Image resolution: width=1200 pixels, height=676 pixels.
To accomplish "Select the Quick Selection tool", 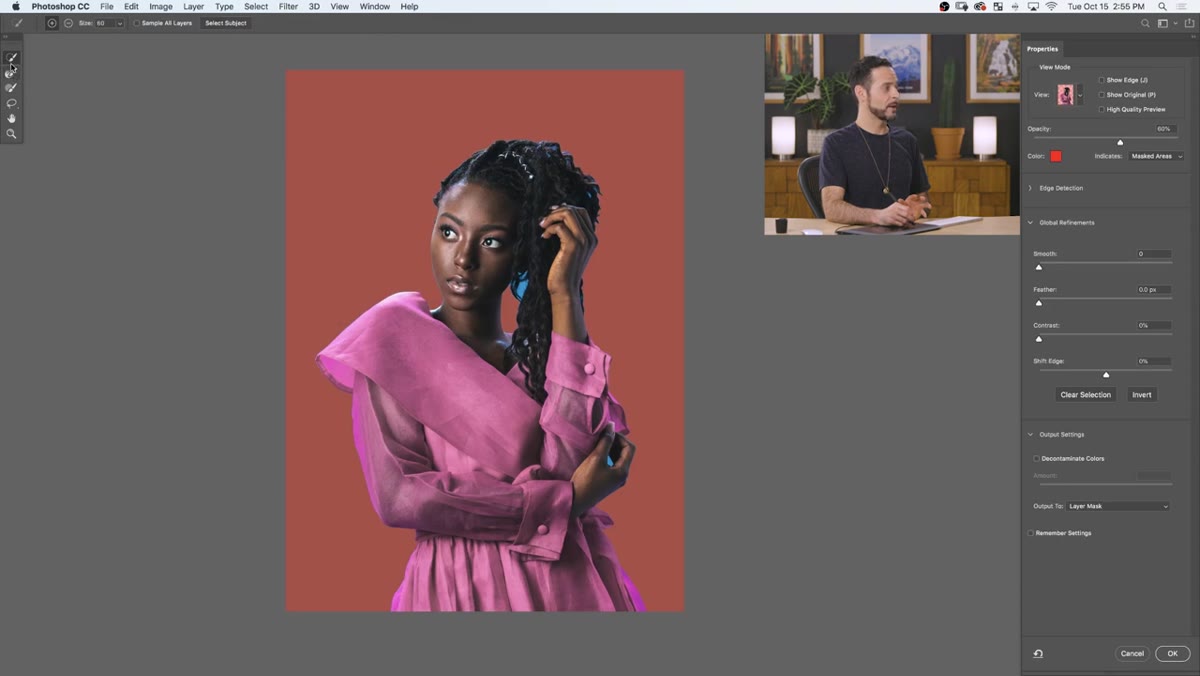I will coord(11,58).
